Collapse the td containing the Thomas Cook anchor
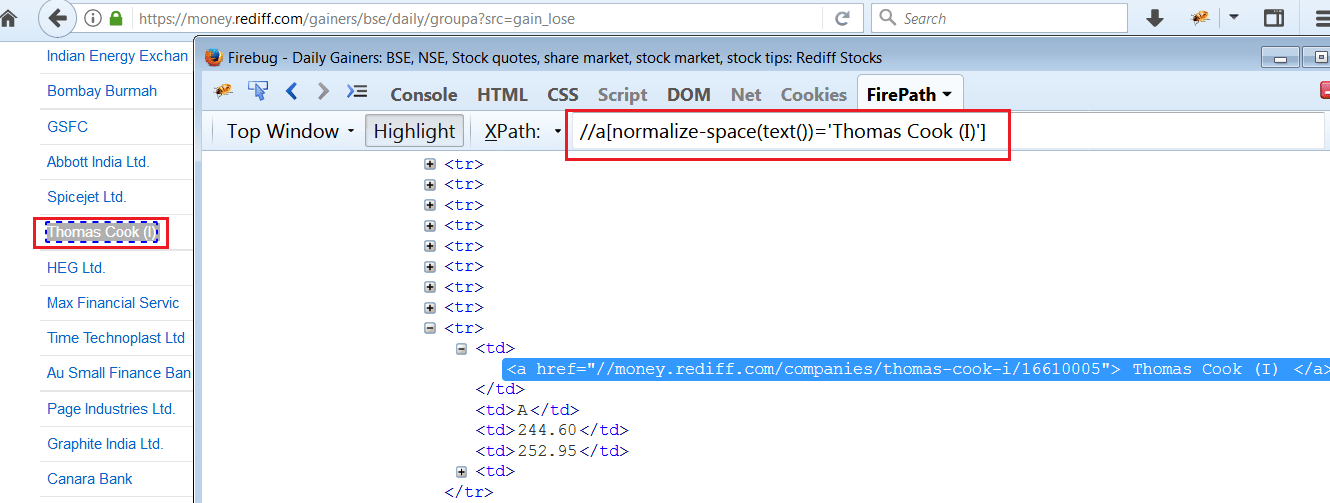Viewport: 1330px width, 503px height. pyautogui.click(x=461, y=349)
